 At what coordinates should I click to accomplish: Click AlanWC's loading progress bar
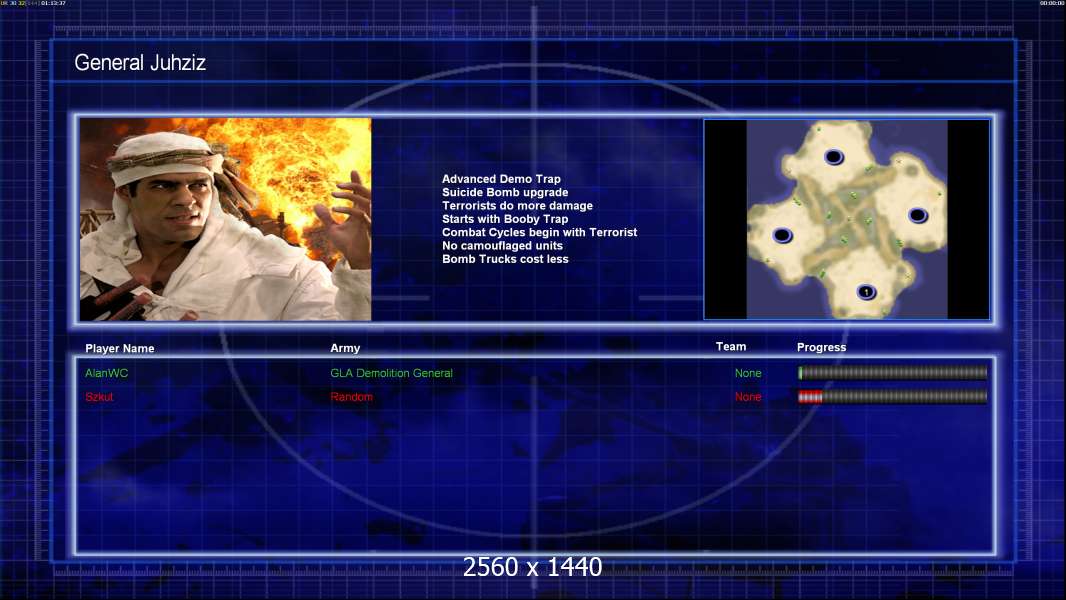[x=893, y=372]
